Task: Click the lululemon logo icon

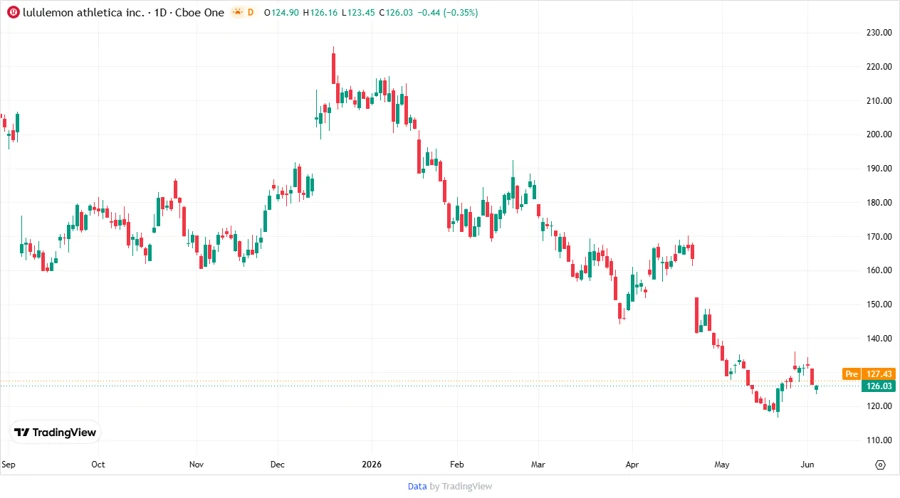Action: pyautogui.click(x=13, y=12)
